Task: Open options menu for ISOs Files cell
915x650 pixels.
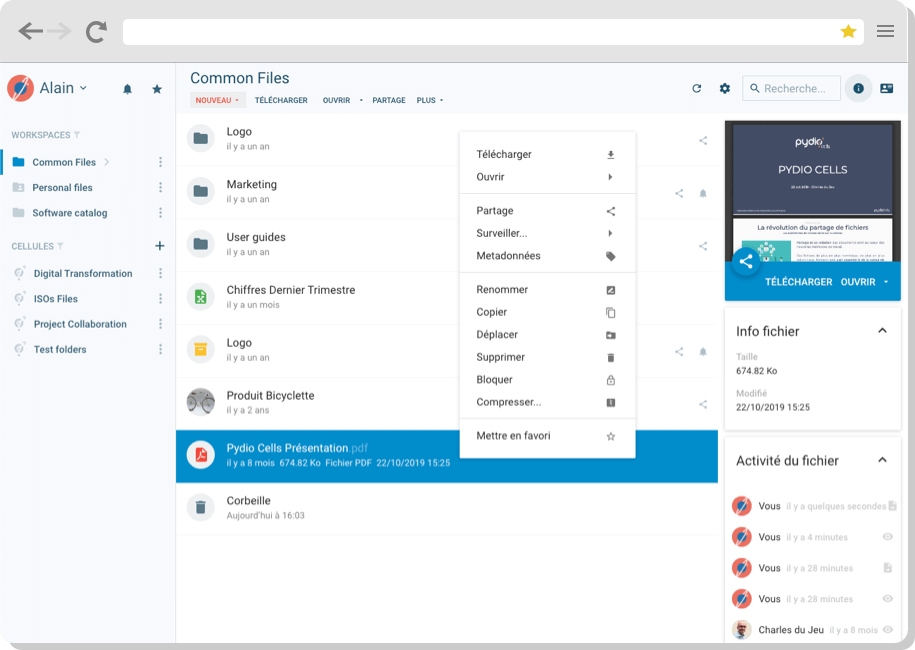Action: (160, 299)
